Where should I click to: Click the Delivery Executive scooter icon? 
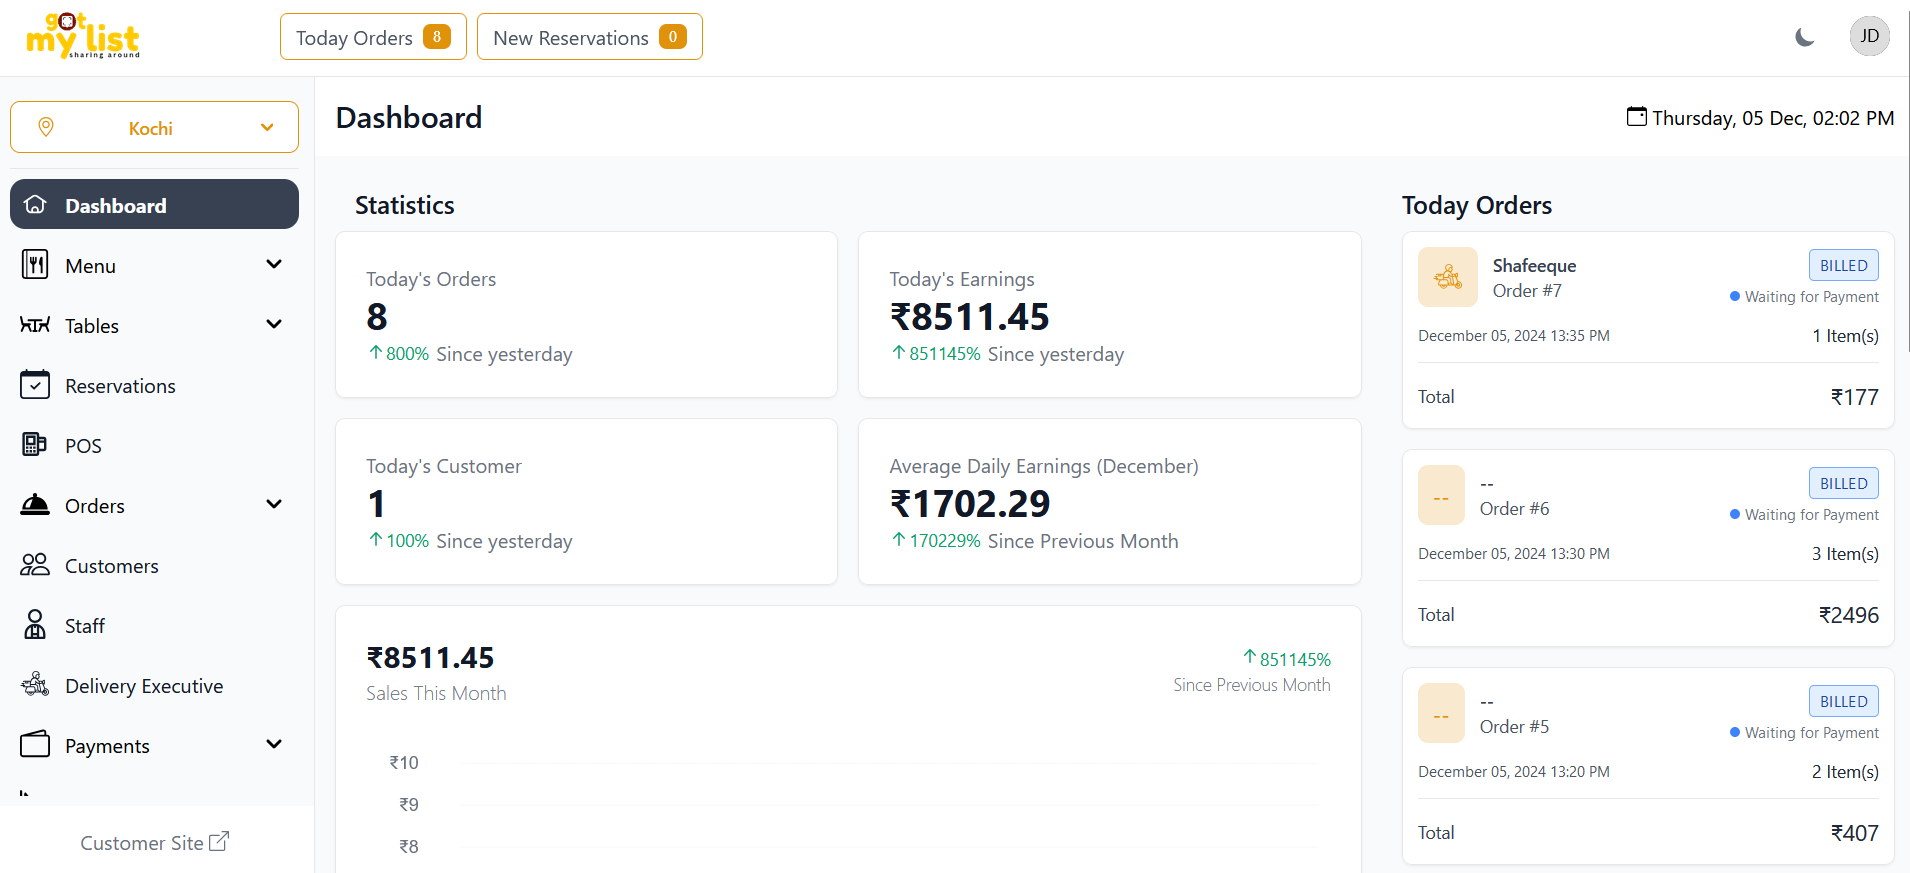click(35, 685)
